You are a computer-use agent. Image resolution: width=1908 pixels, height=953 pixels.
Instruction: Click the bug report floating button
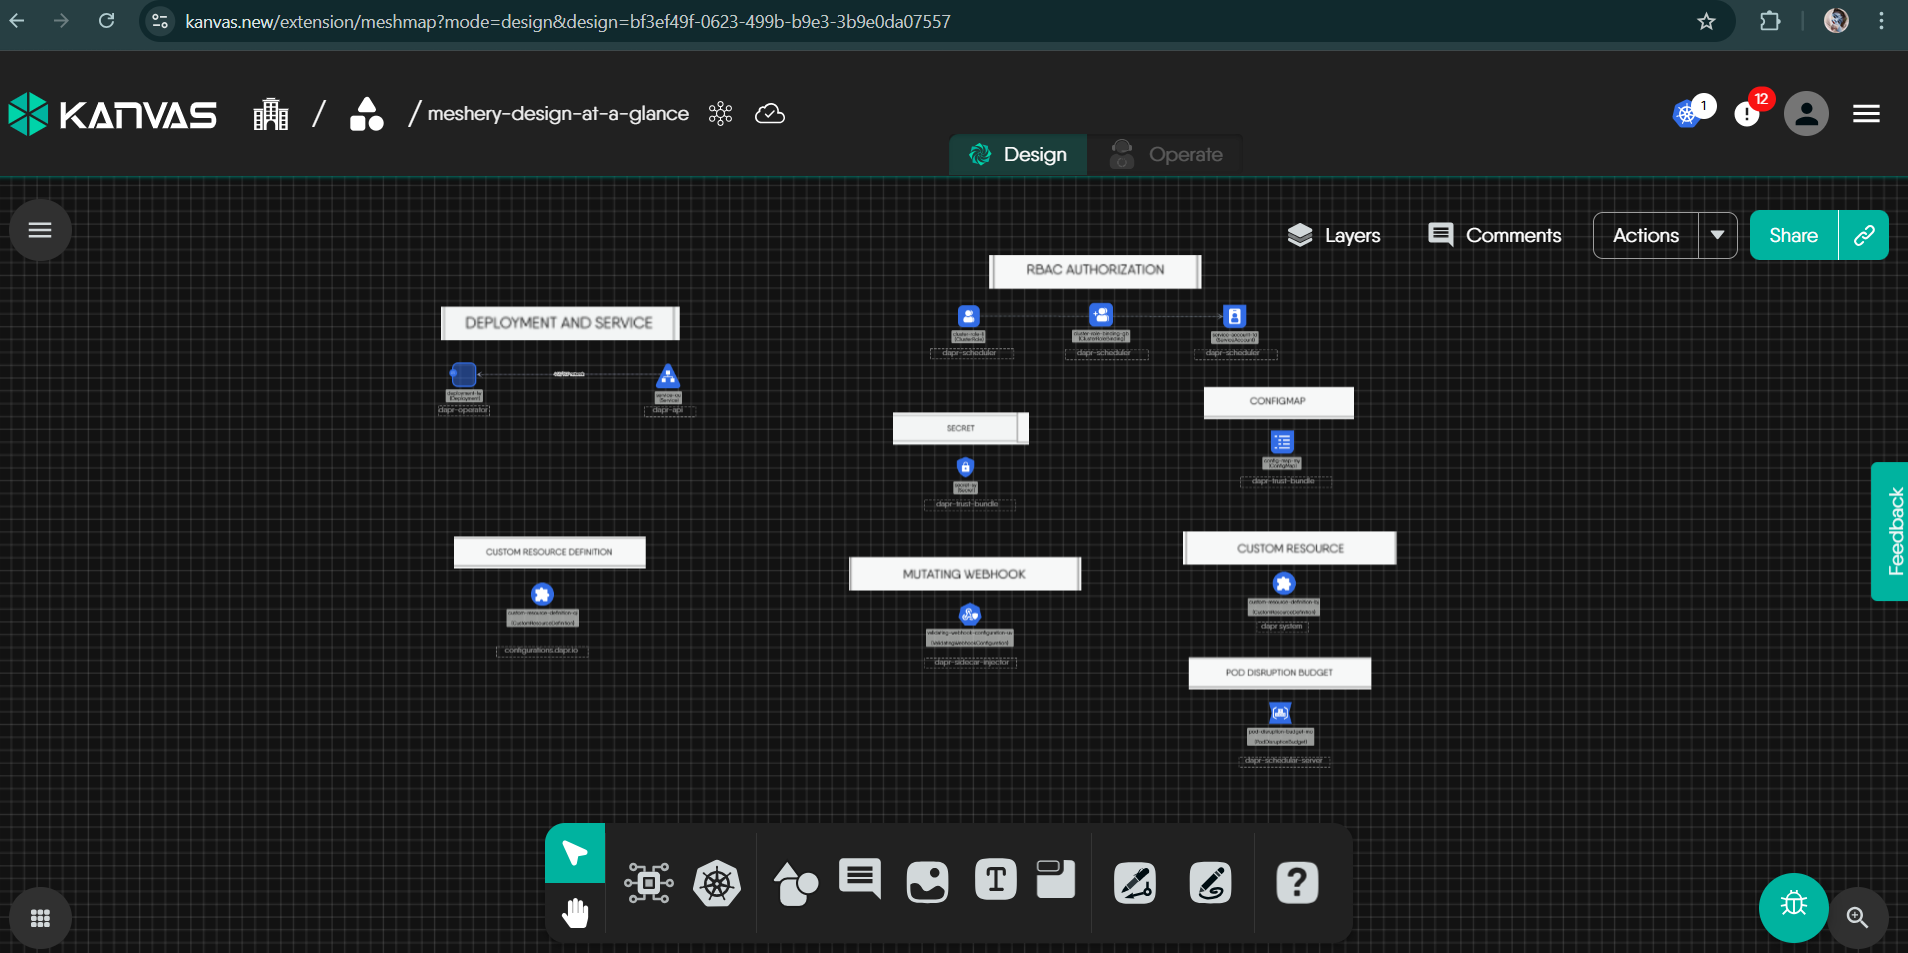[x=1793, y=907]
